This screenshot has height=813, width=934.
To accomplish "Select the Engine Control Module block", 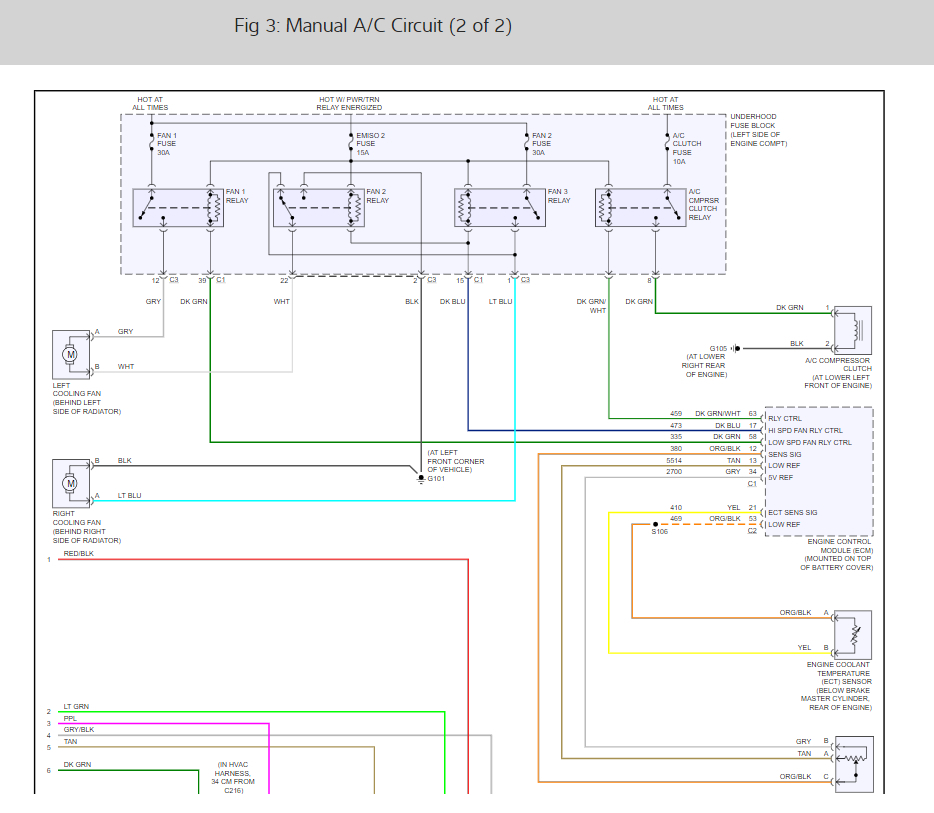I will 819,472.
